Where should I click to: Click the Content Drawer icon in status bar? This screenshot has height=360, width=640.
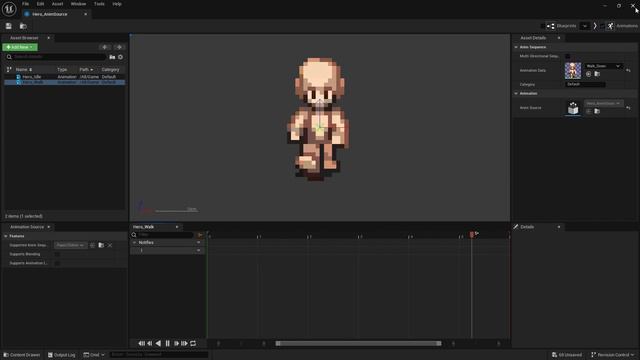point(6,355)
